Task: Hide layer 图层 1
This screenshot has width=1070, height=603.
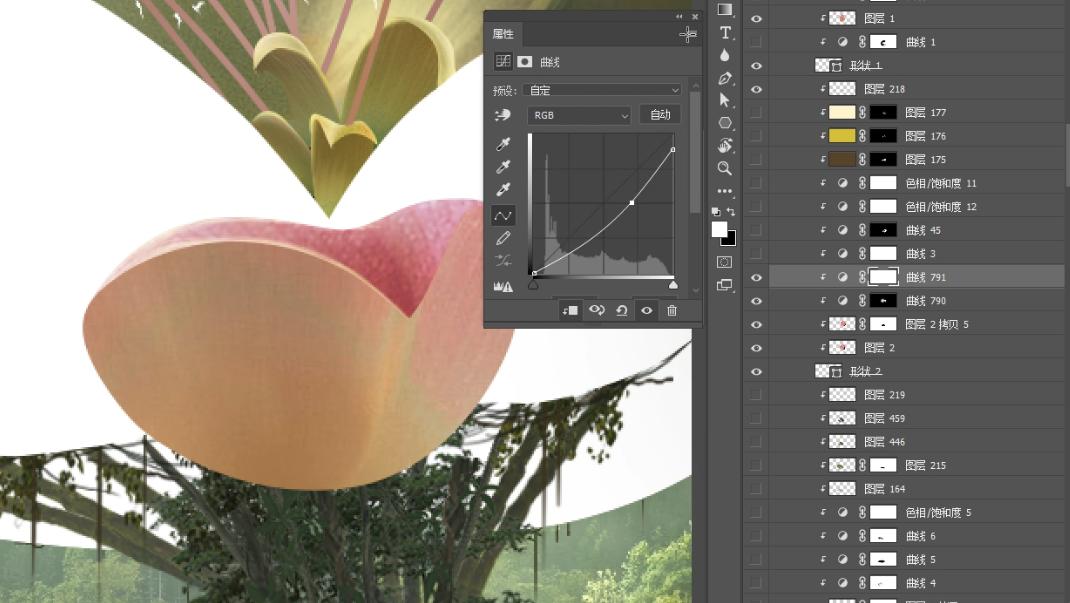Action: pyautogui.click(x=756, y=19)
